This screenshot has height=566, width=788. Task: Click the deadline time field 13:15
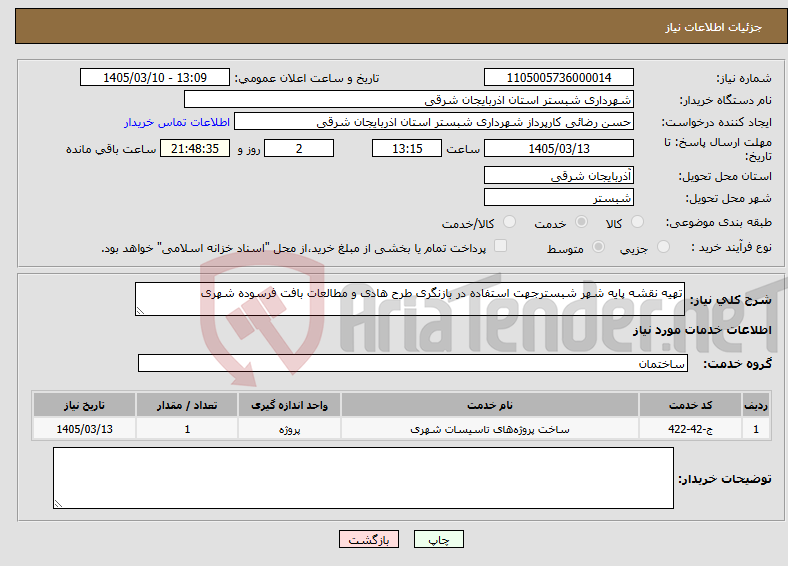pyautogui.click(x=407, y=148)
